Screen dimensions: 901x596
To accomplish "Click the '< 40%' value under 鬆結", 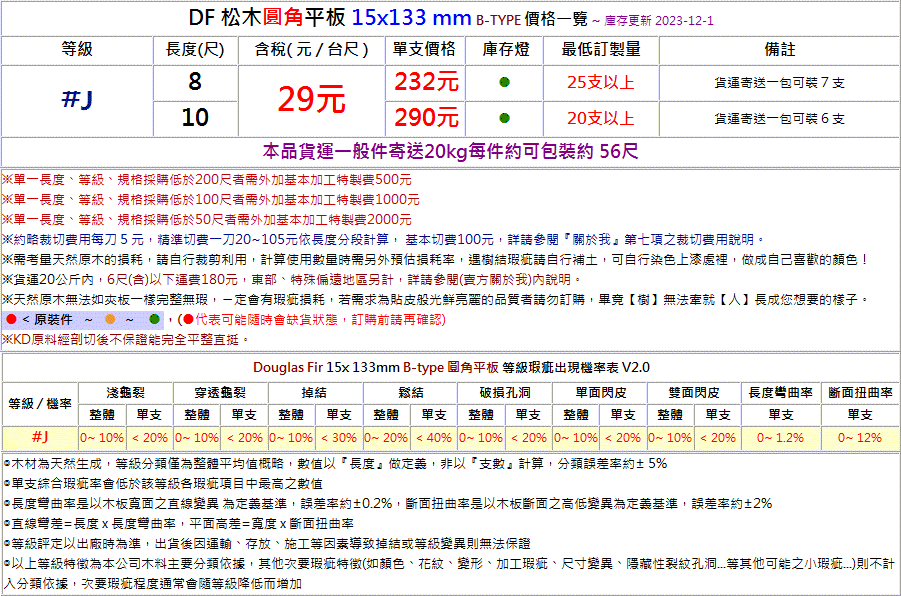I will pyautogui.click(x=434, y=438).
